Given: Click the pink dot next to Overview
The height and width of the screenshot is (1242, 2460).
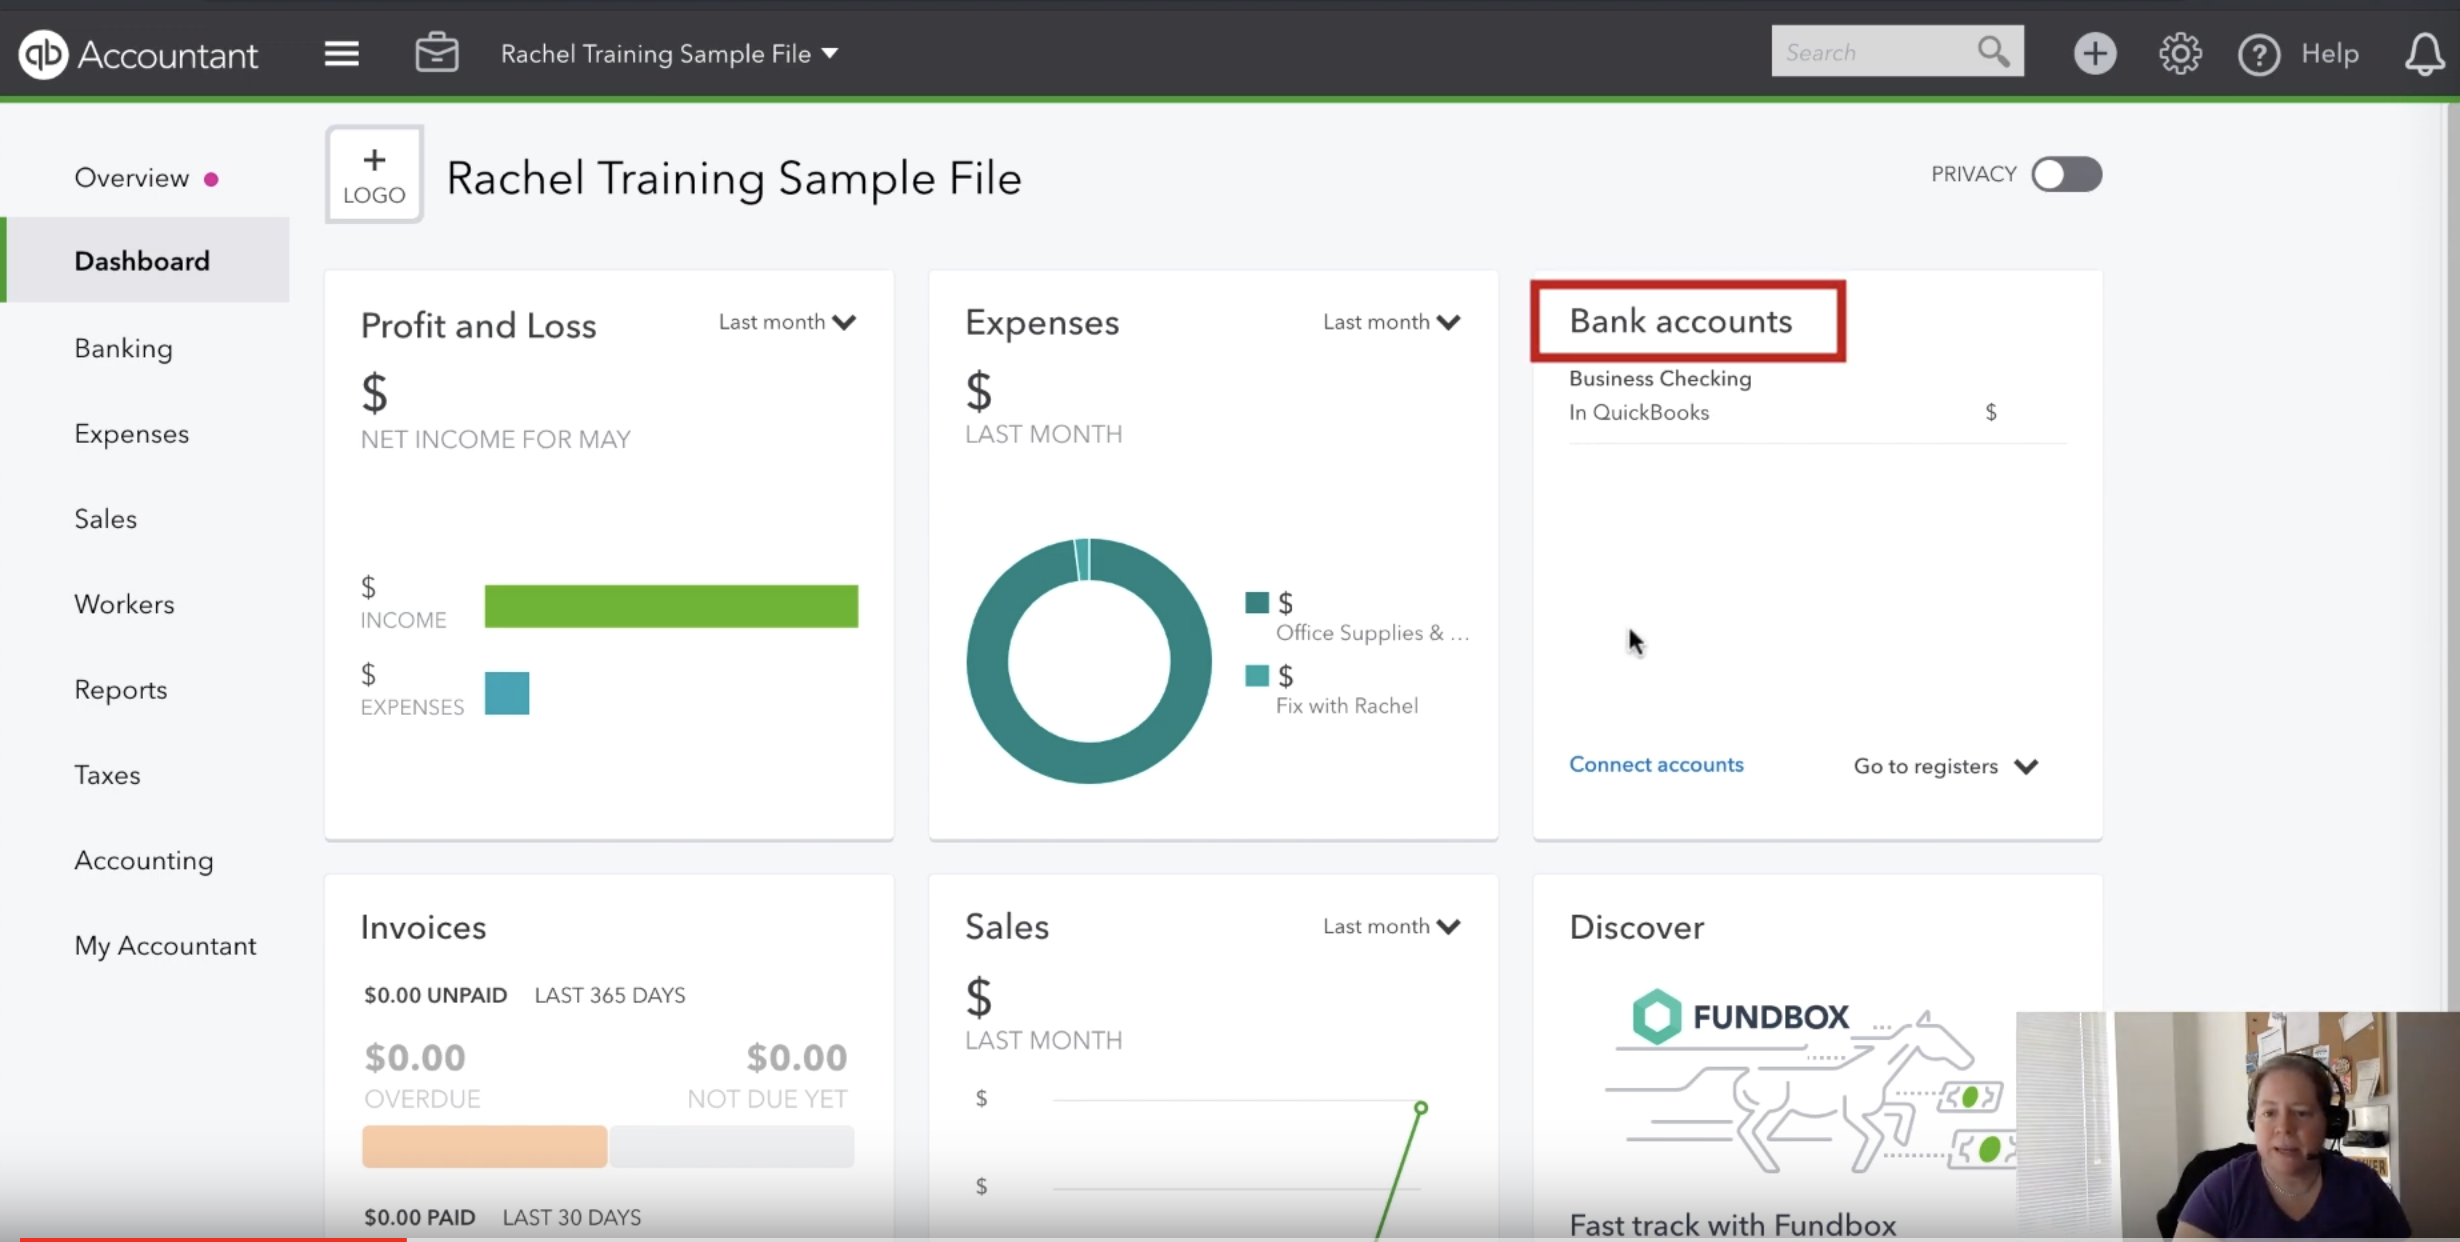Looking at the screenshot, I should pos(211,179).
